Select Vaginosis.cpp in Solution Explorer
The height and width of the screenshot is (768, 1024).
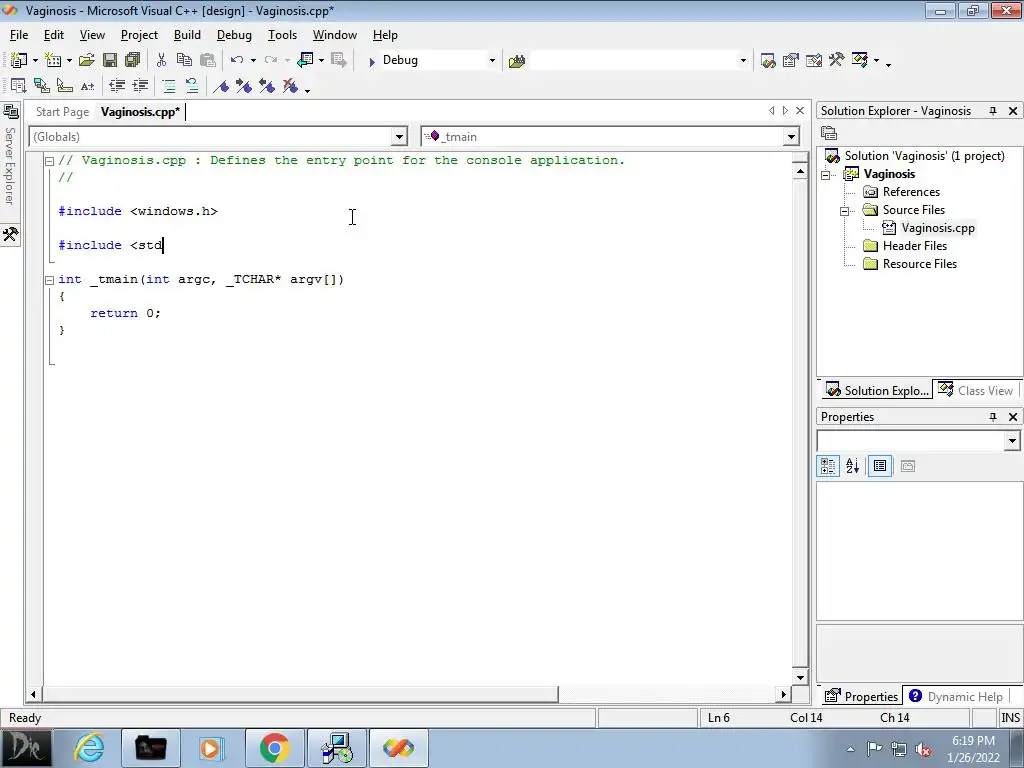pos(938,228)
